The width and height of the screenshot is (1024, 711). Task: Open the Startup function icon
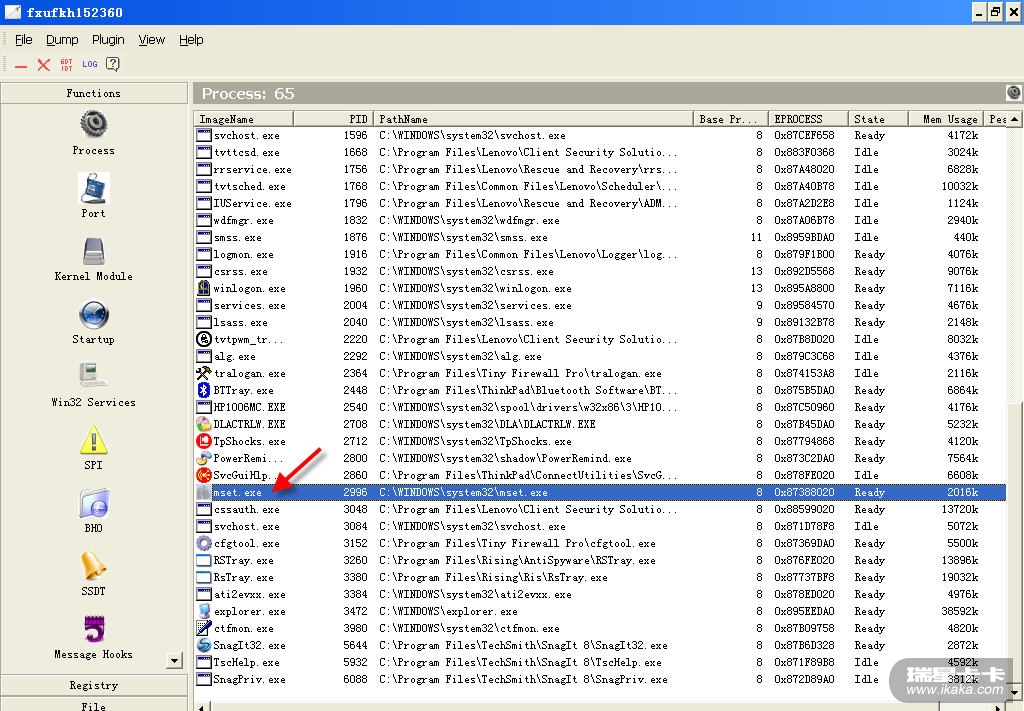93,314
